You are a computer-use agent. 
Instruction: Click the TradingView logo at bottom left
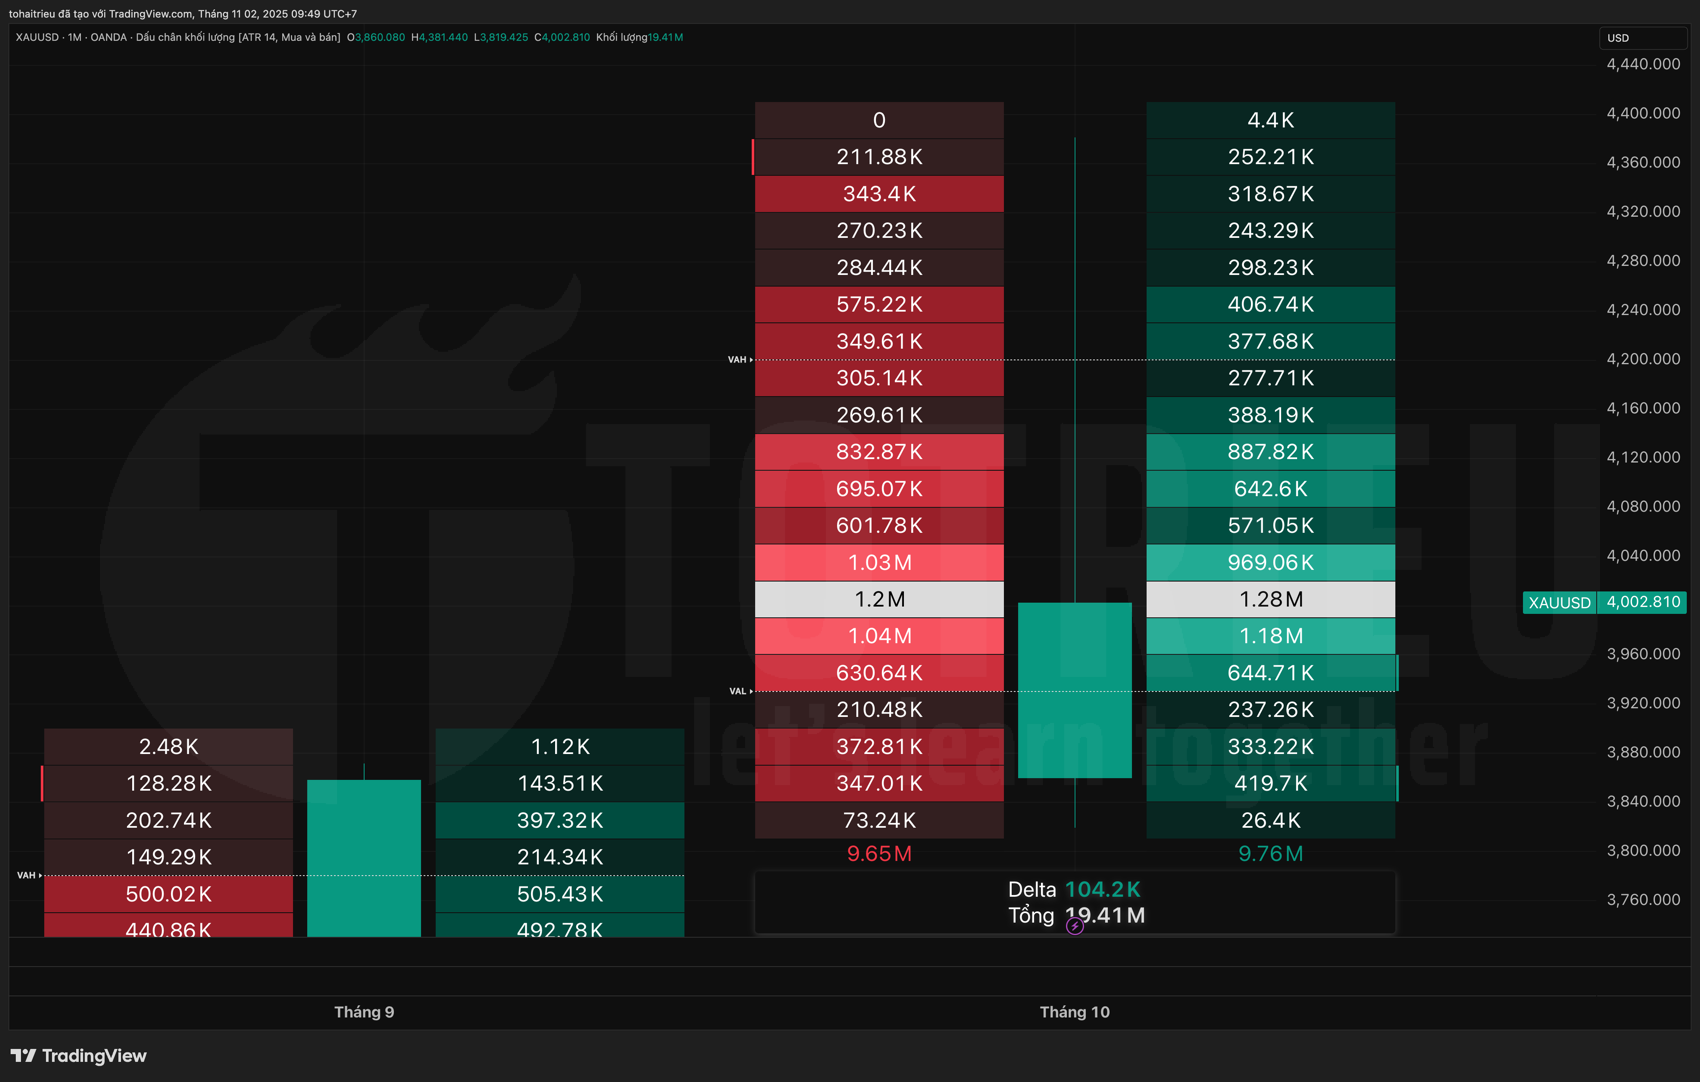(x=78, y=1055)
